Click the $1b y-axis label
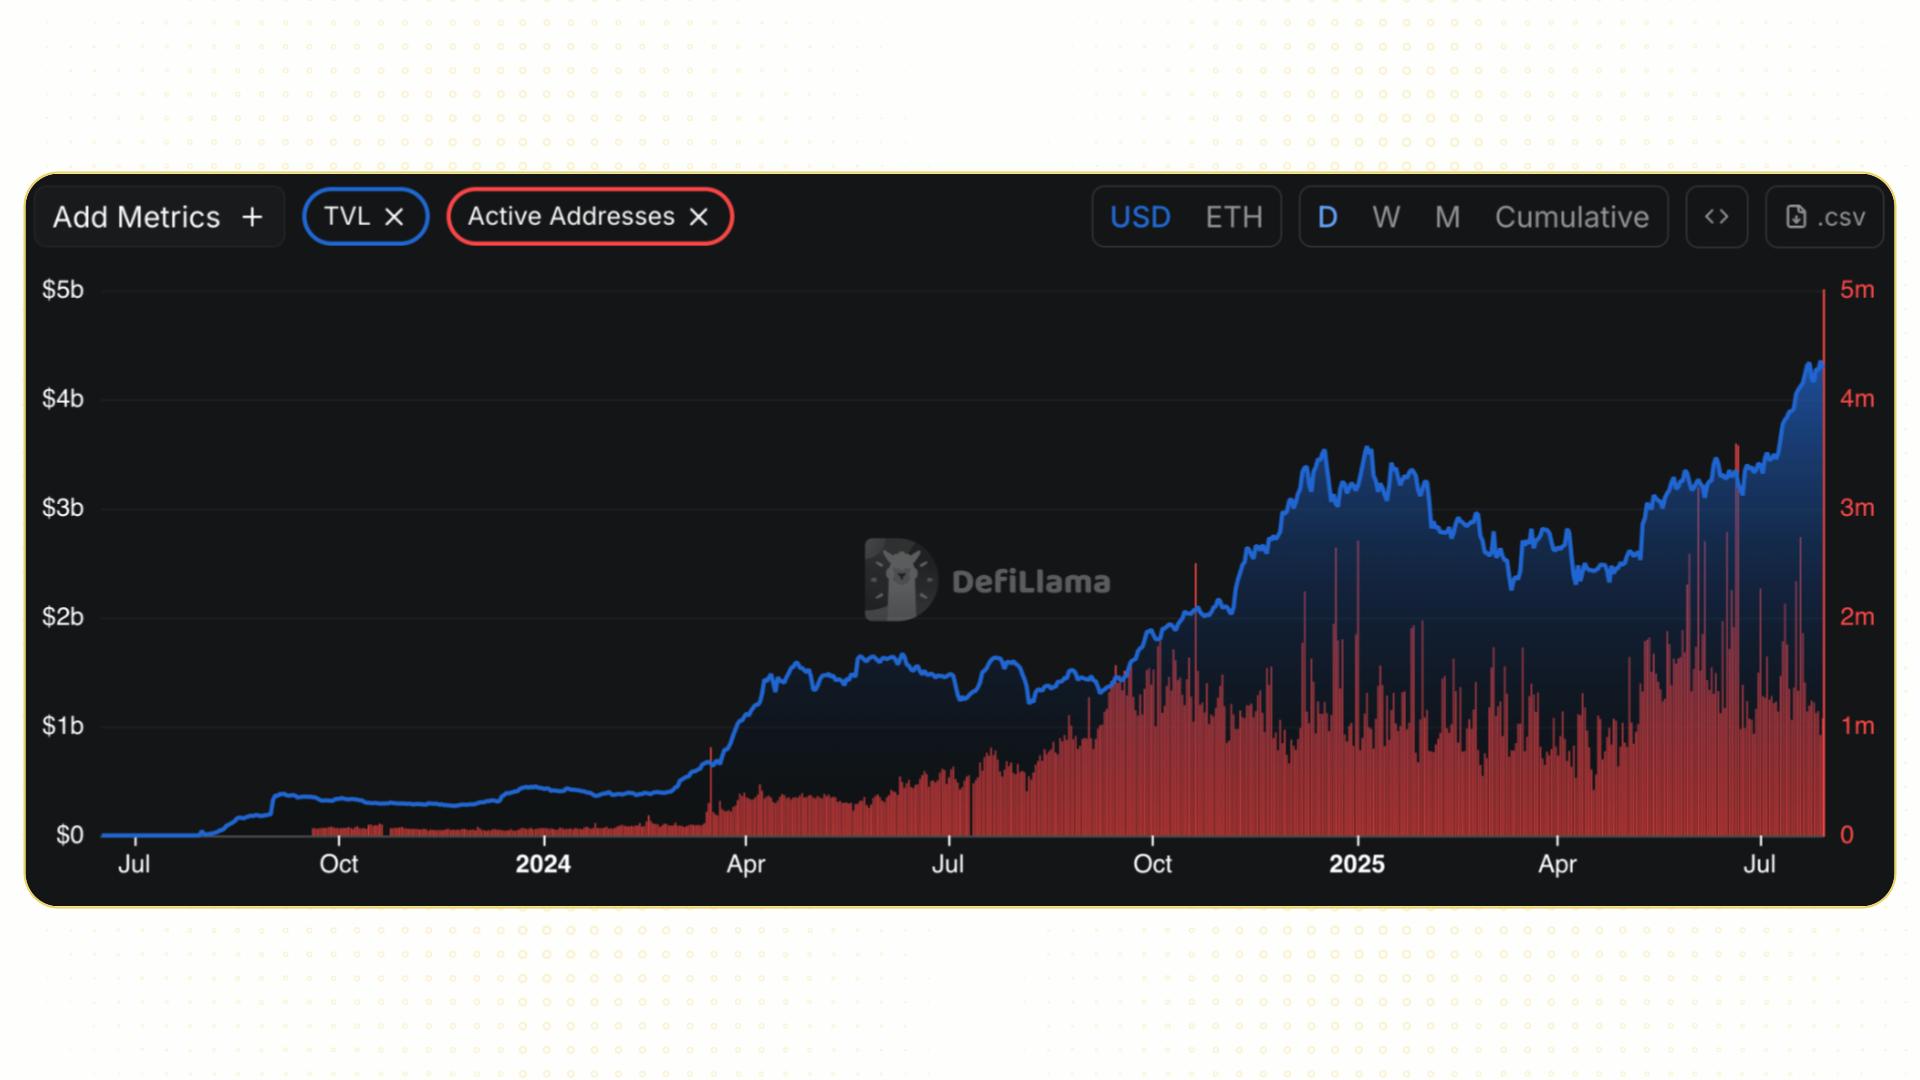 pos(63,726)
